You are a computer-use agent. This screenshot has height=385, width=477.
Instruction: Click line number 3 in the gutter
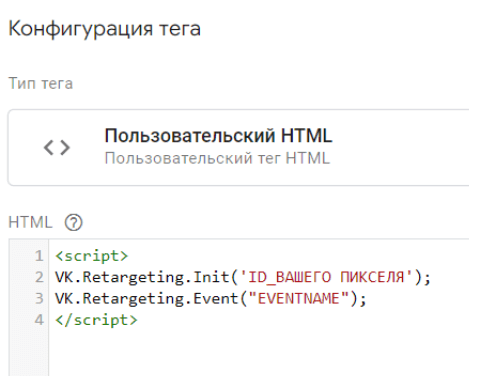coord(39,298)
